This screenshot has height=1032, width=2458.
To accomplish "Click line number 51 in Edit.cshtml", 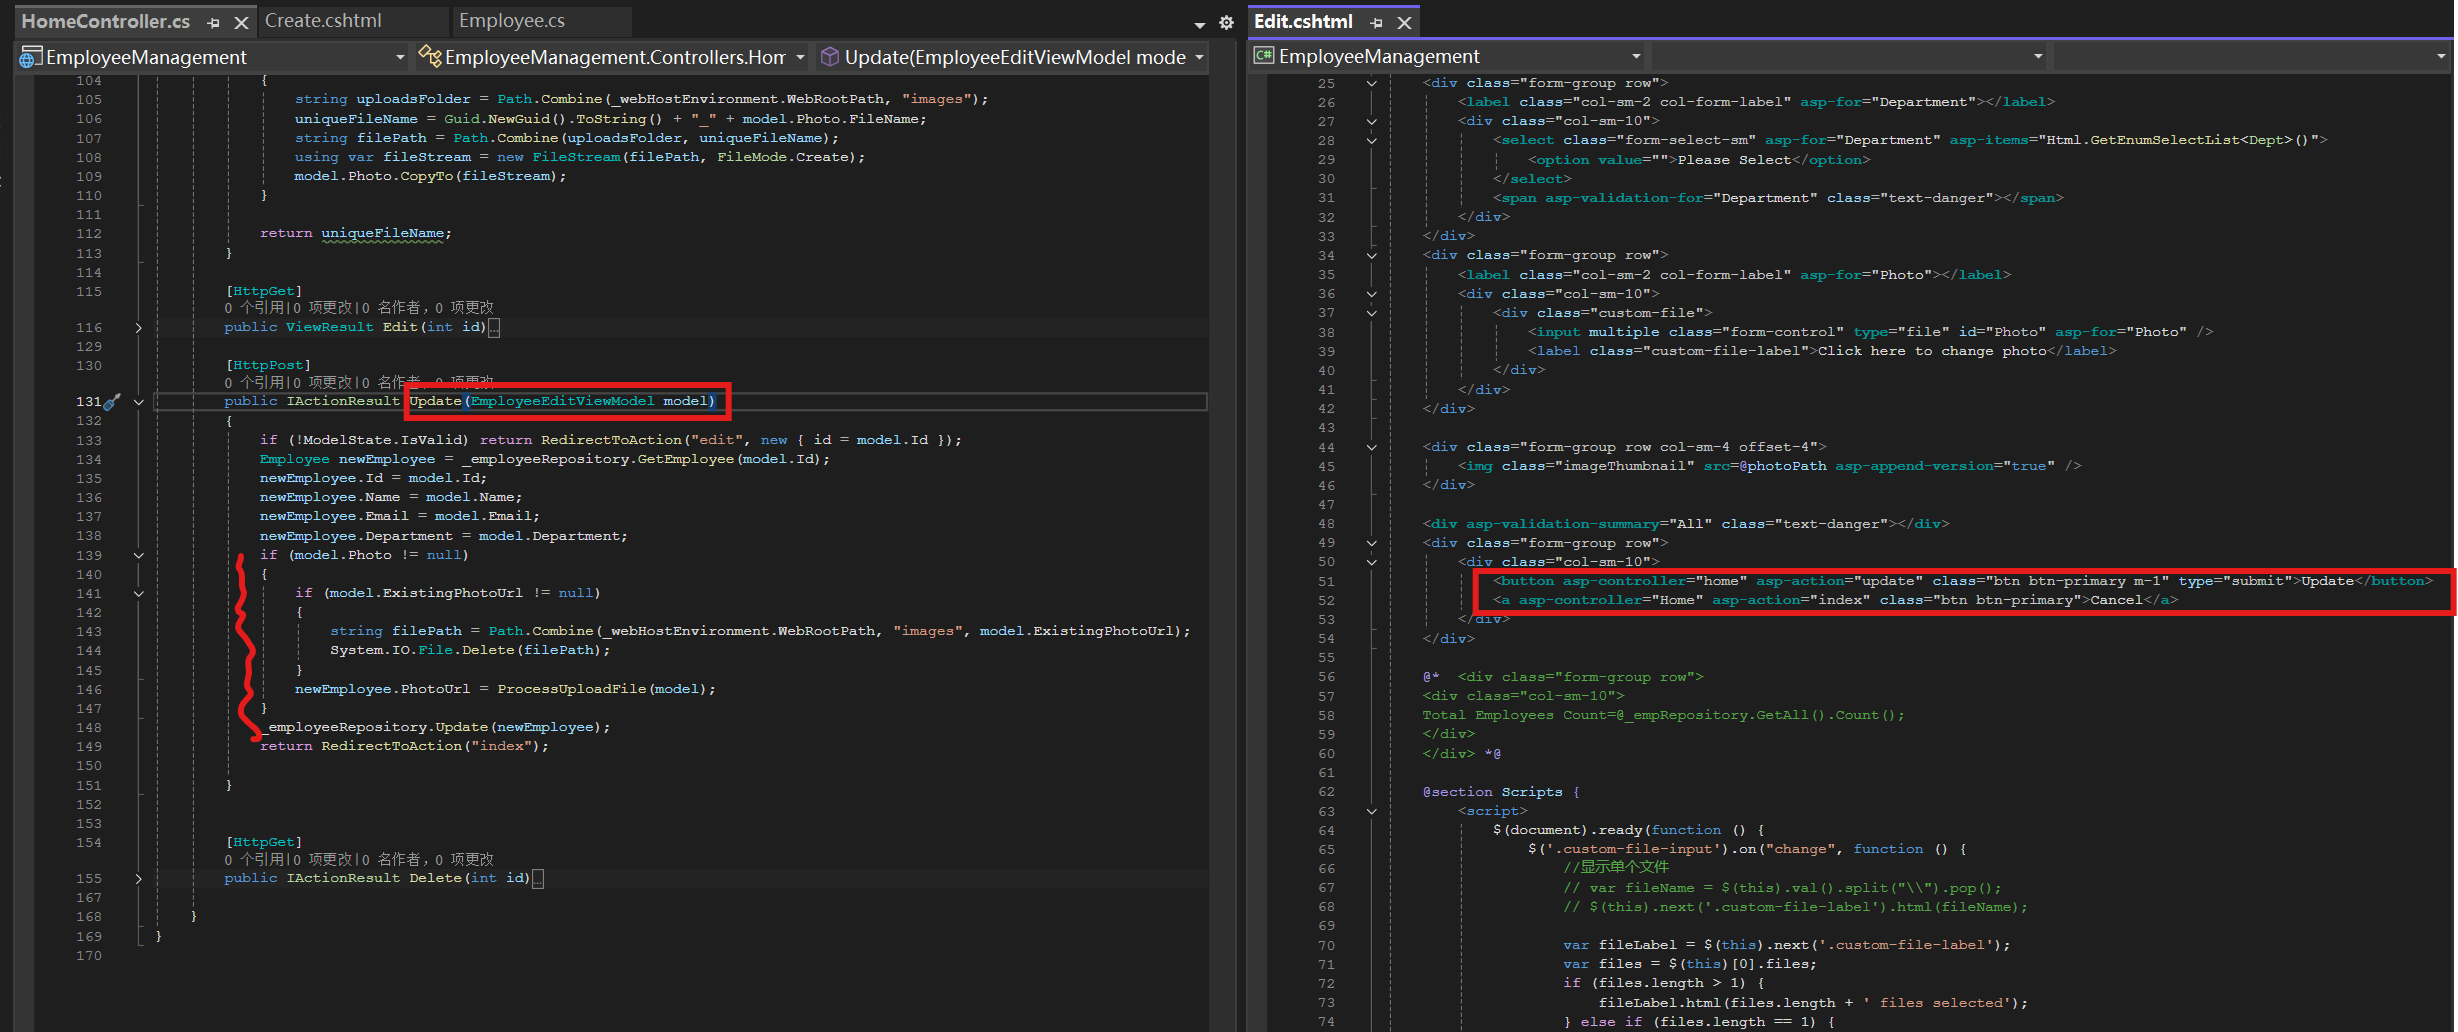I will (1326, 581).
